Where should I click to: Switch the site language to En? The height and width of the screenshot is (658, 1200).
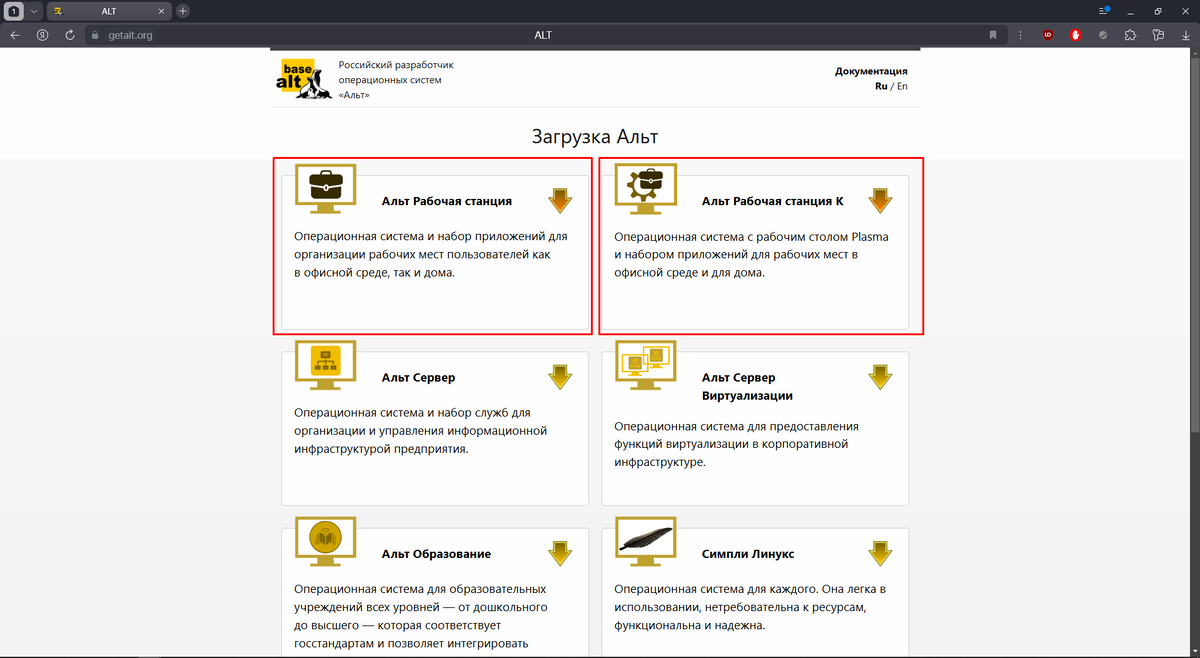click(901, 86)
